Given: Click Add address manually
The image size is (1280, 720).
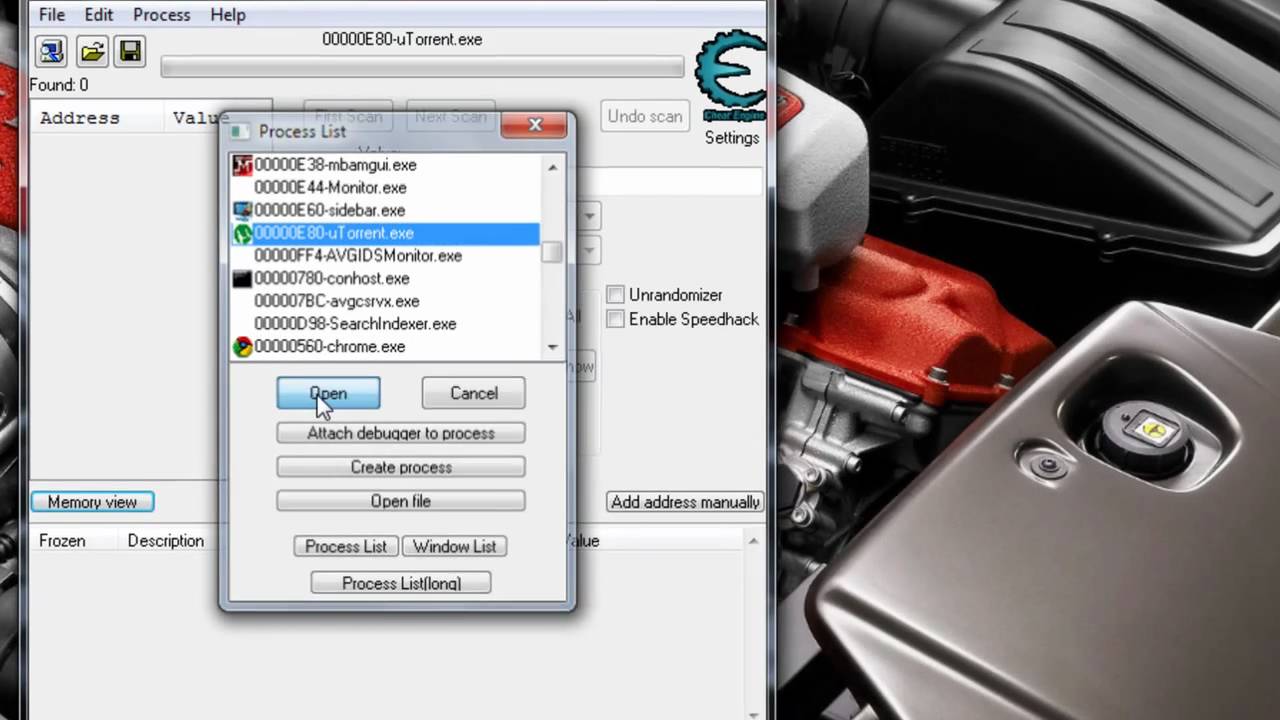Looking at the screenshot, I should tap(685, 502).
